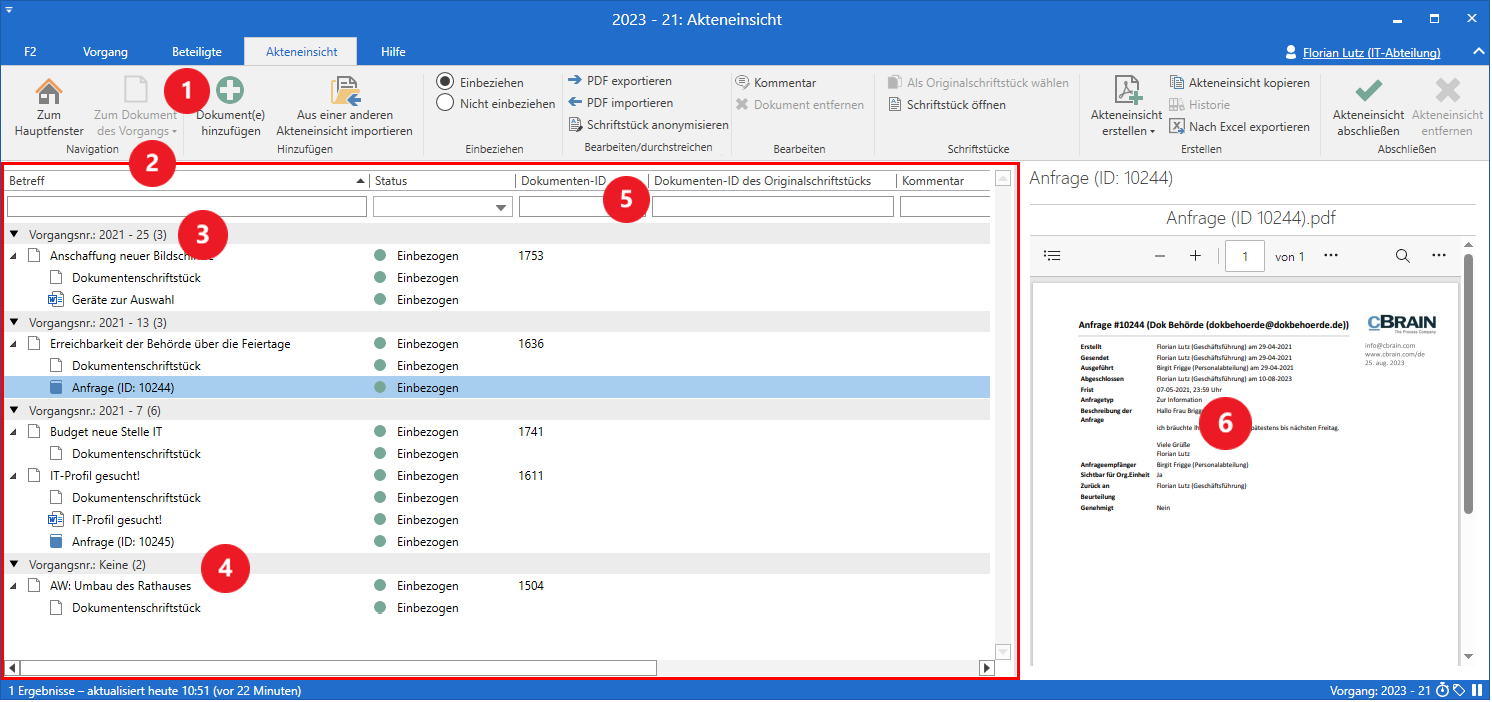Screen dimensions: 1492x702
Task: Open the Status filter dropdown
Action: click(501, 208)
